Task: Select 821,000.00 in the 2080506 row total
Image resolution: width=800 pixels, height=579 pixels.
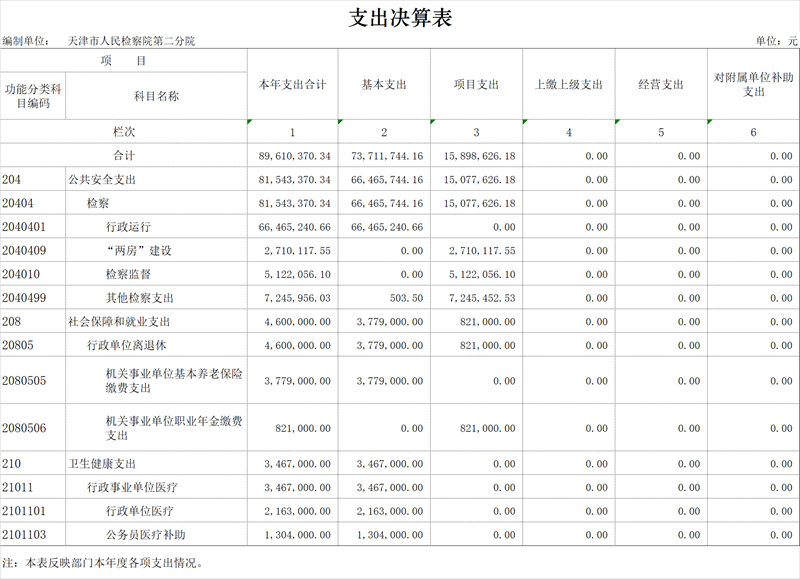Action: 303,429
